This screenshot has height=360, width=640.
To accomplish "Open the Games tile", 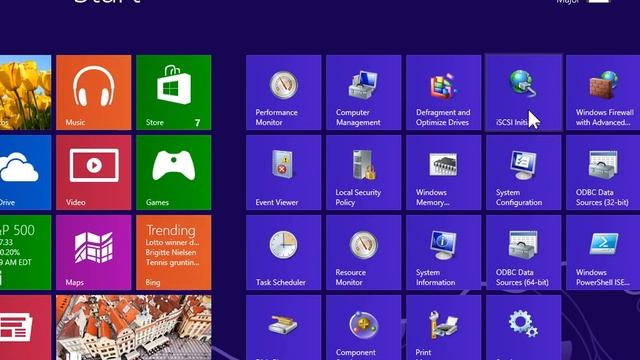I will (173, 173).
